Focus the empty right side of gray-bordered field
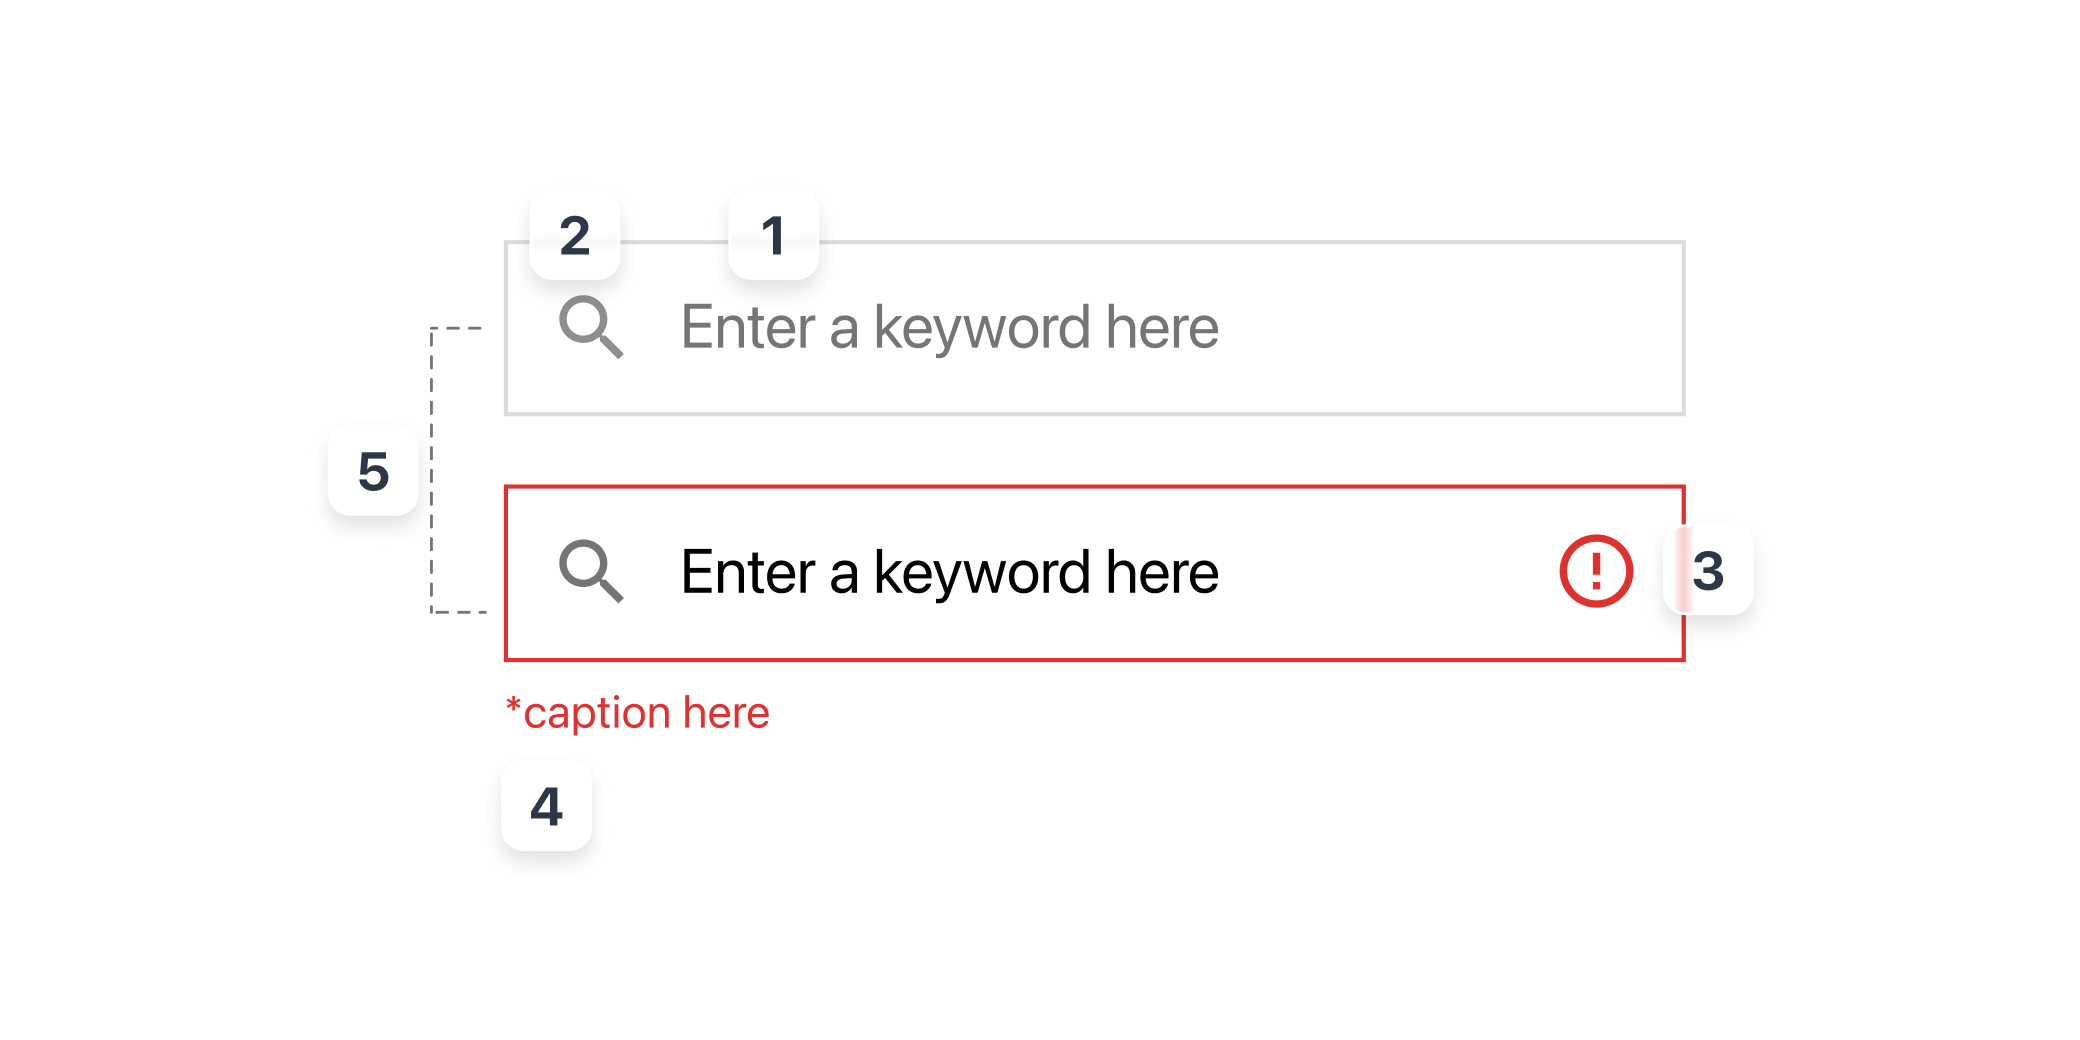This screenshot has height=1040, width=2080. click(1450, 328)
